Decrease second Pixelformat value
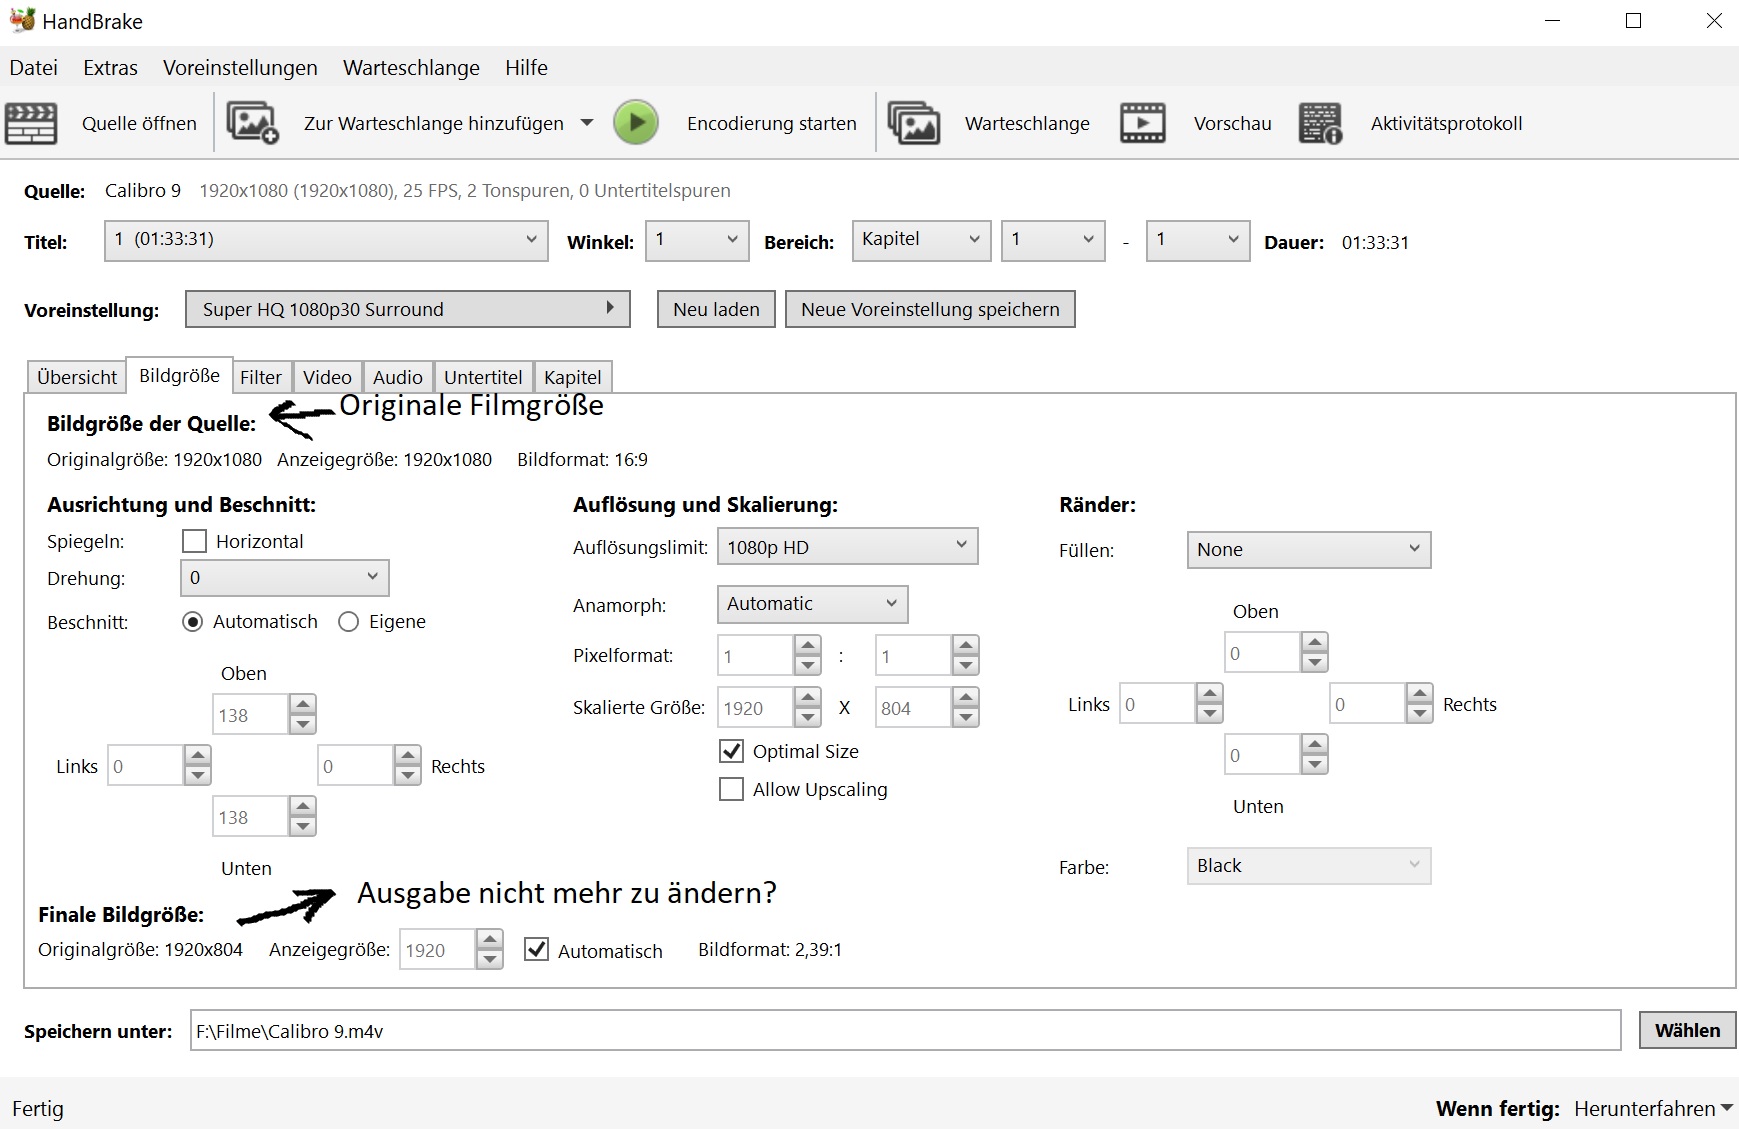The image size is (1739, 1129). tap(966, 666)
